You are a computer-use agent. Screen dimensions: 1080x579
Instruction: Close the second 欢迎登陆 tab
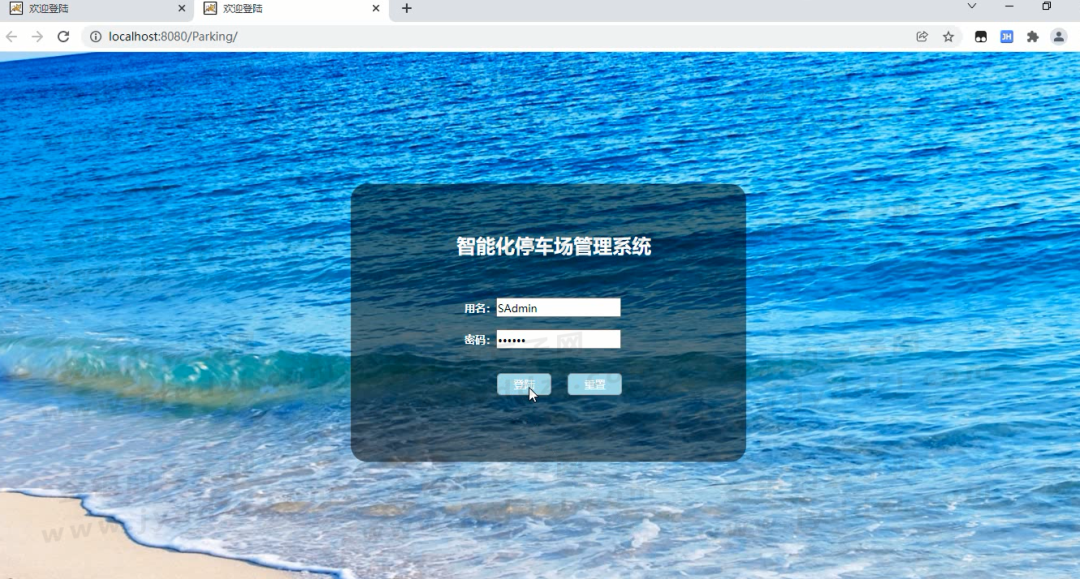376,8
